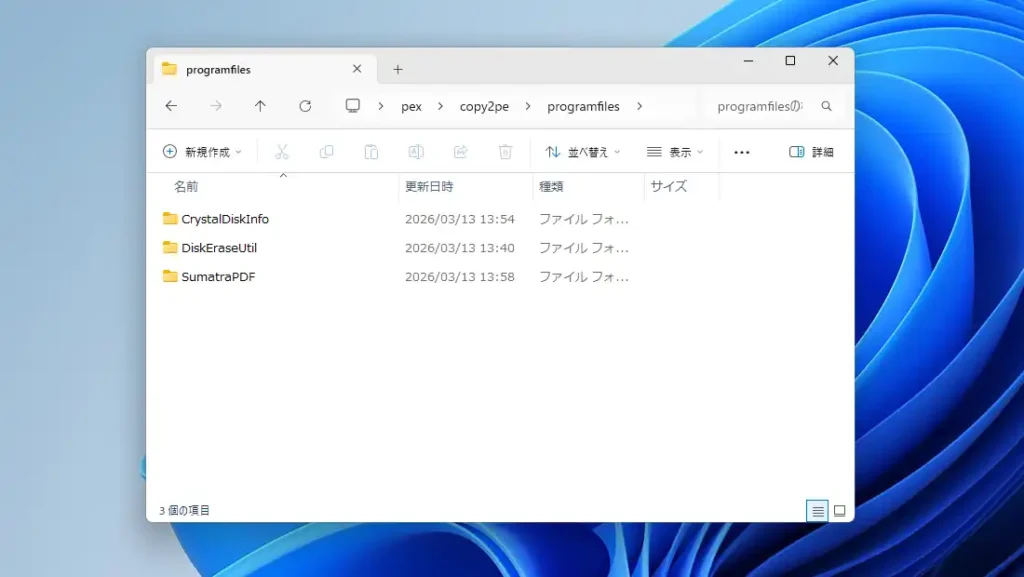This screenshot has height=577, width=1024.
Task: Click the Paste icon
Action: [x=371, y=151]
